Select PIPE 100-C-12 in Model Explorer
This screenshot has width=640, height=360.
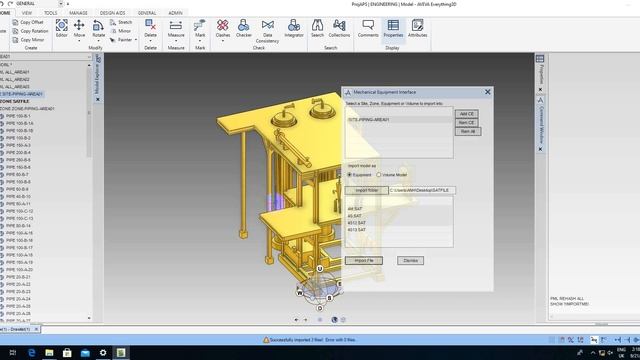pos(20,211)
